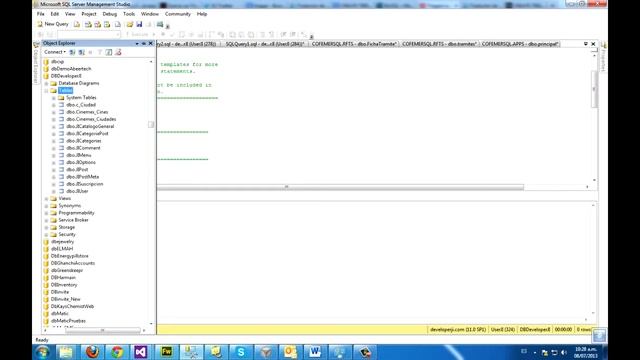Collapse the Tables folder
The height and width of the screenshot is (360, 640).
(46, 91)
